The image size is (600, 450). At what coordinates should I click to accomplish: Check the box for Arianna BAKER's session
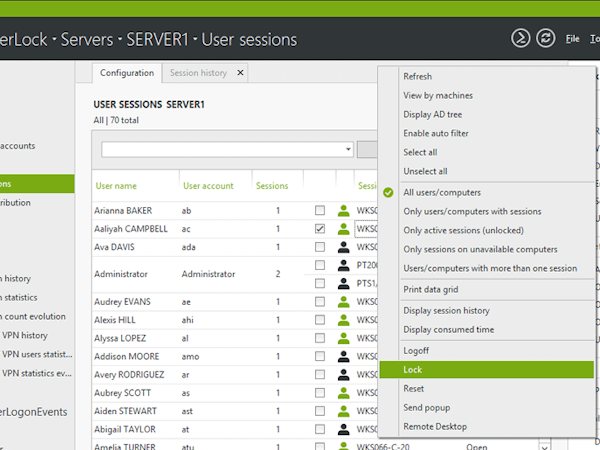click(320, 210)
